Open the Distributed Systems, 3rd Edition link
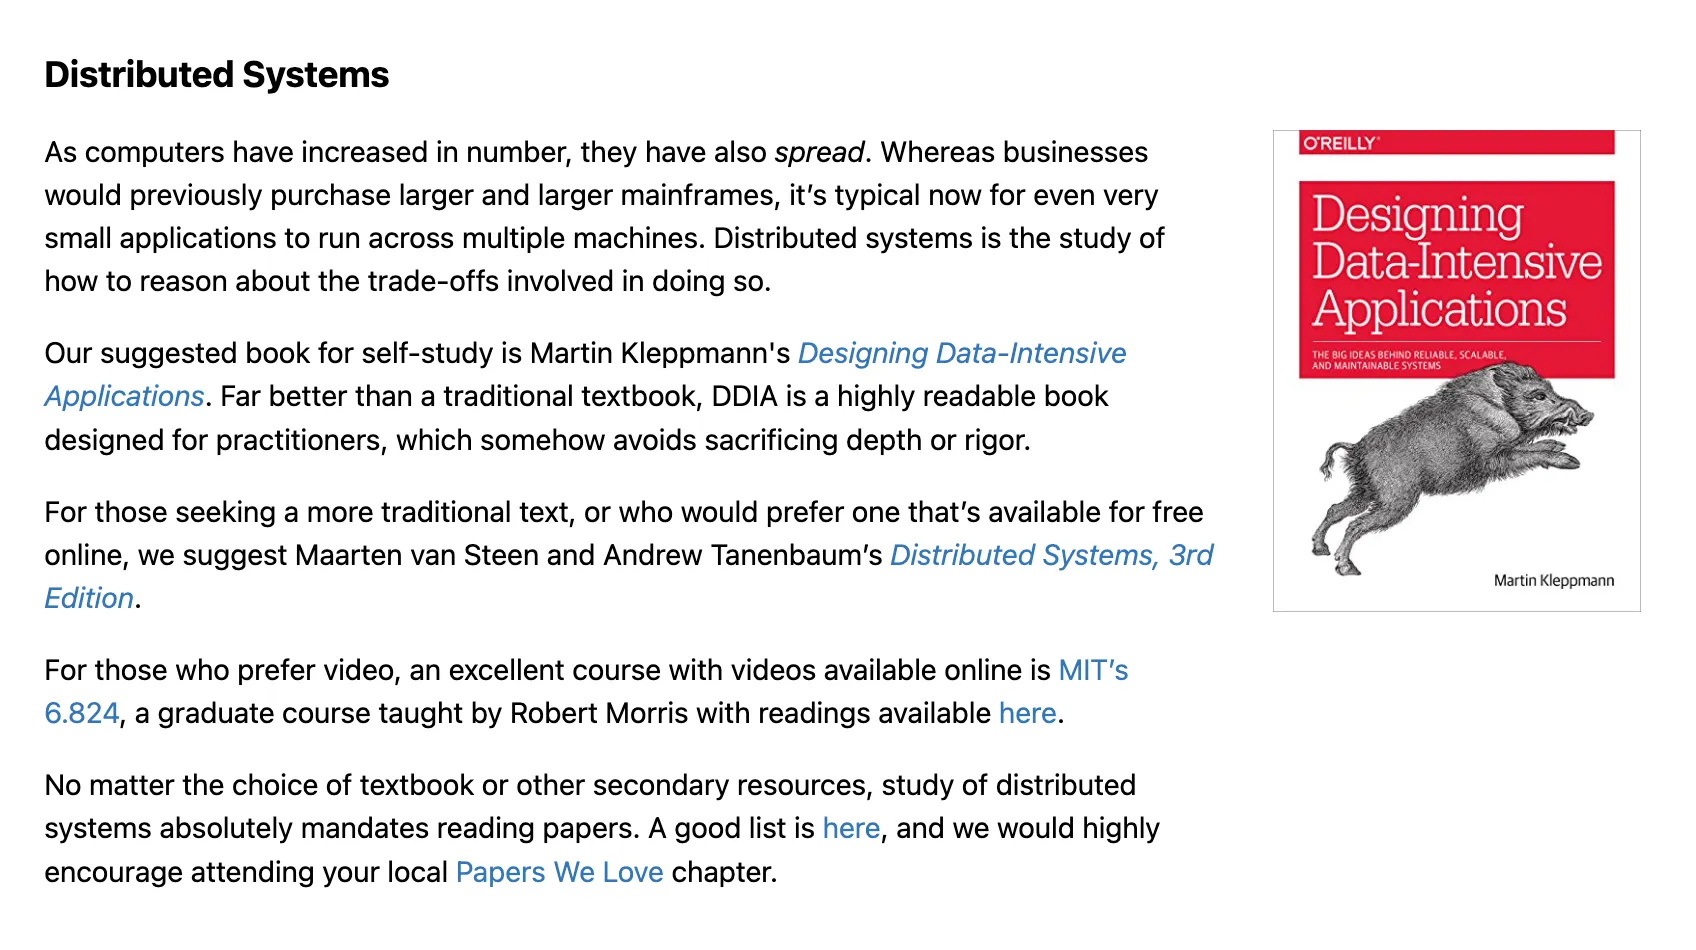The width and height of the screenshot is (1696, 950). click(1050, 556)
